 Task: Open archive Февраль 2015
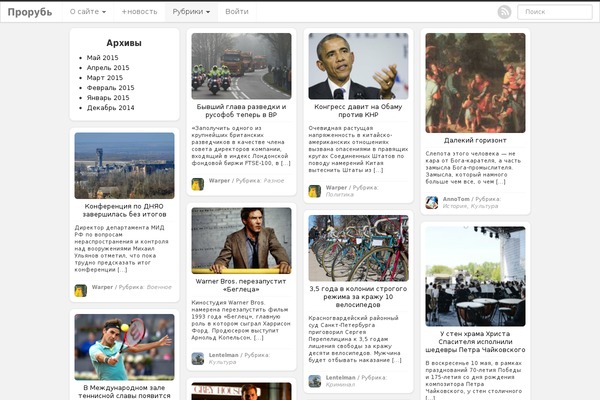click(111, 88)
